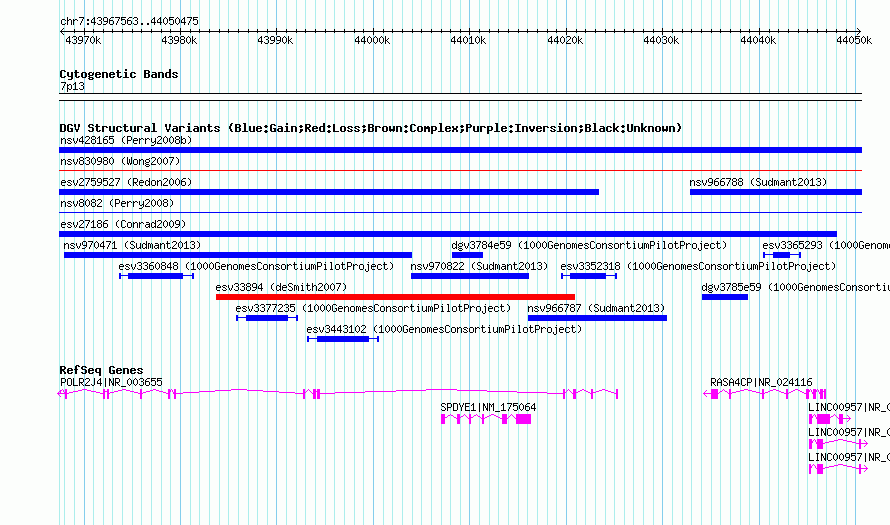Click the 44020k ruler tick label

pos(565,40)
